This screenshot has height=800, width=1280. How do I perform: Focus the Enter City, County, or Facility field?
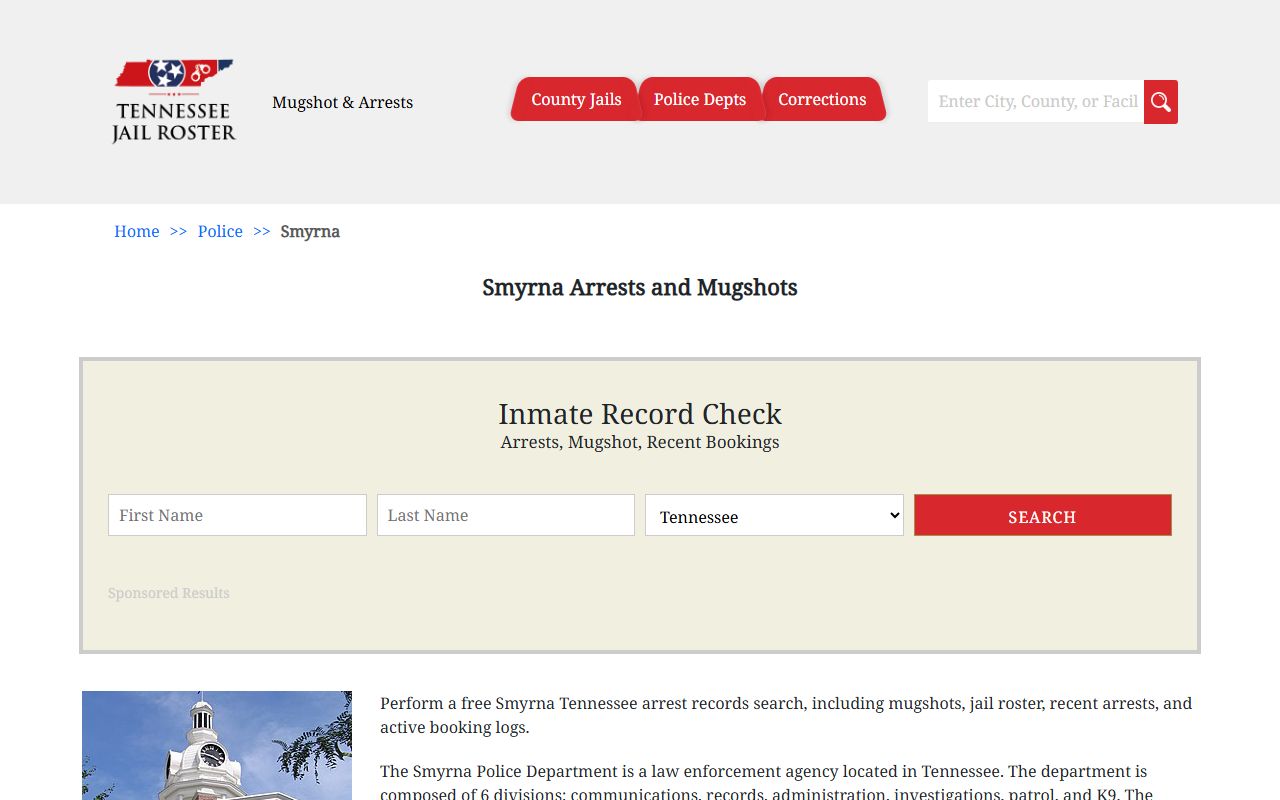click(1036, 101)
